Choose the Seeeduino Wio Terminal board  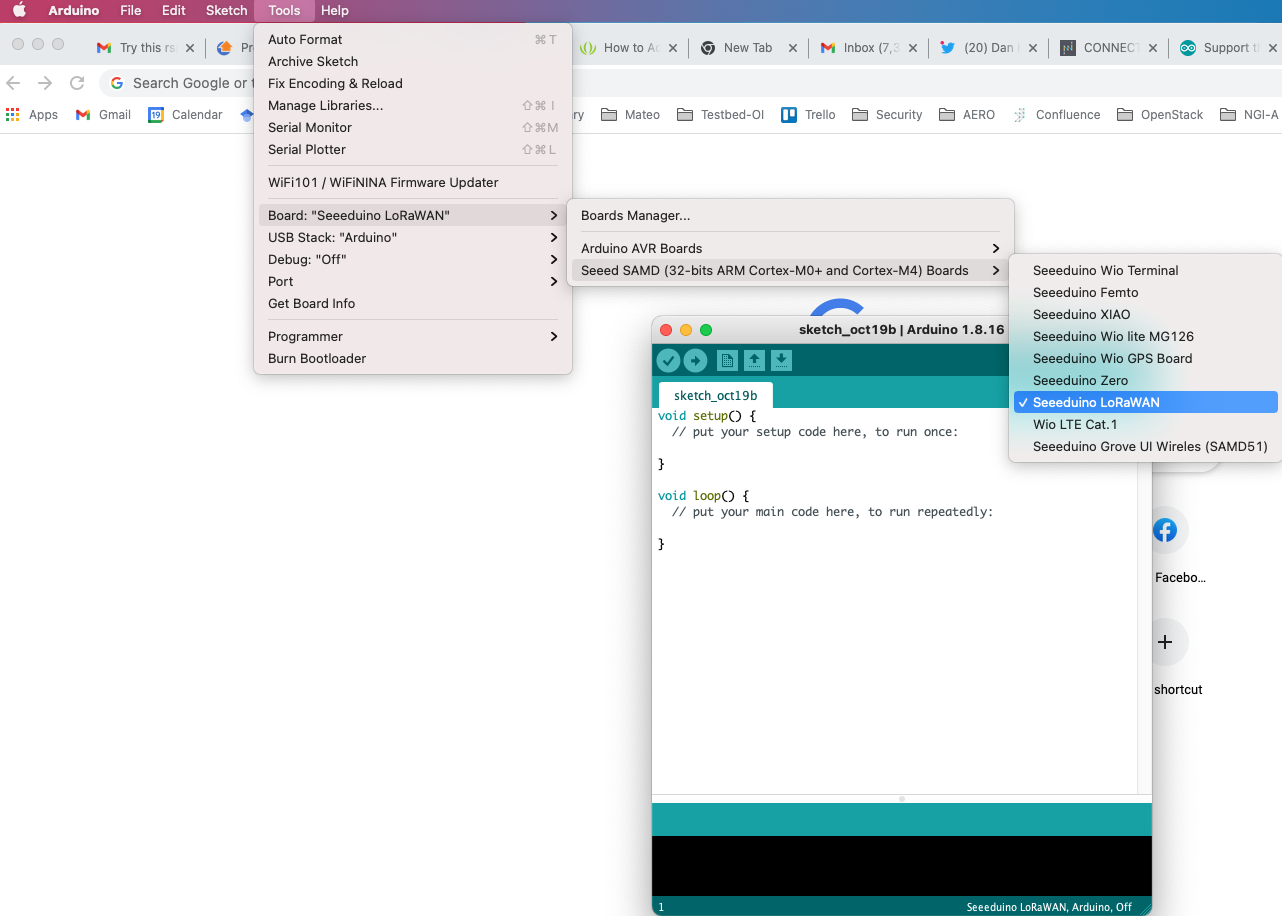pos(1105,270)
